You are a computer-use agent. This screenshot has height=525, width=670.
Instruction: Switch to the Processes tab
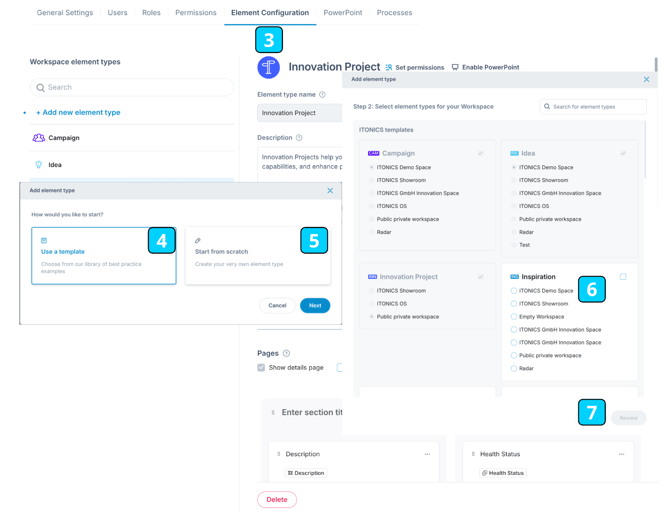click(x=394, y=13)
